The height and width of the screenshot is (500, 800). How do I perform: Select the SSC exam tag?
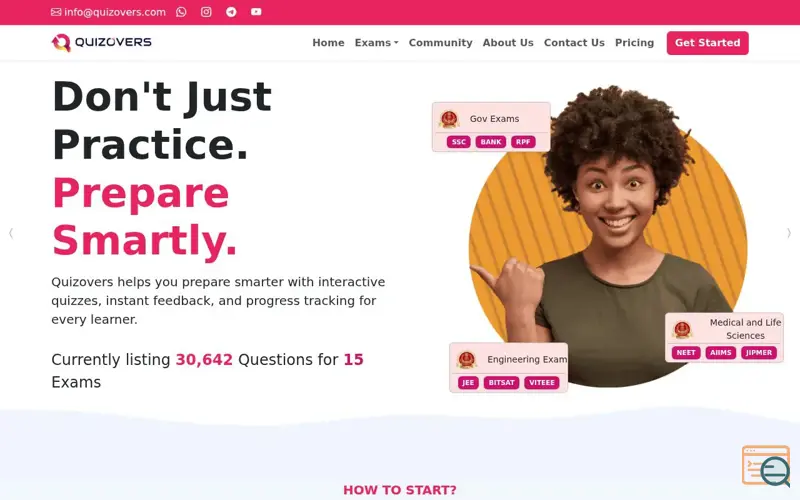tap(459, 142)
